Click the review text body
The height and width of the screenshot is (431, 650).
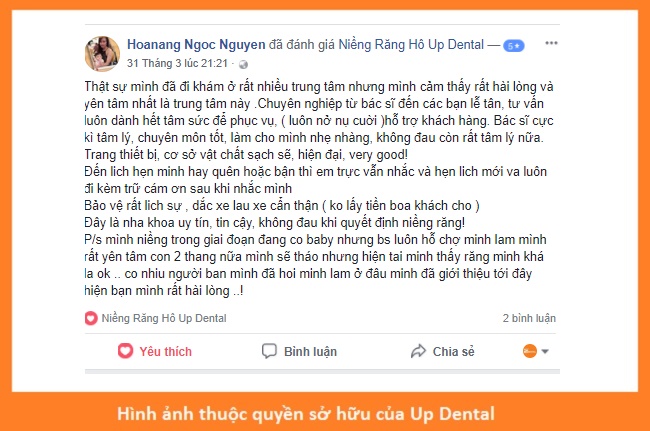coord(319,189)
